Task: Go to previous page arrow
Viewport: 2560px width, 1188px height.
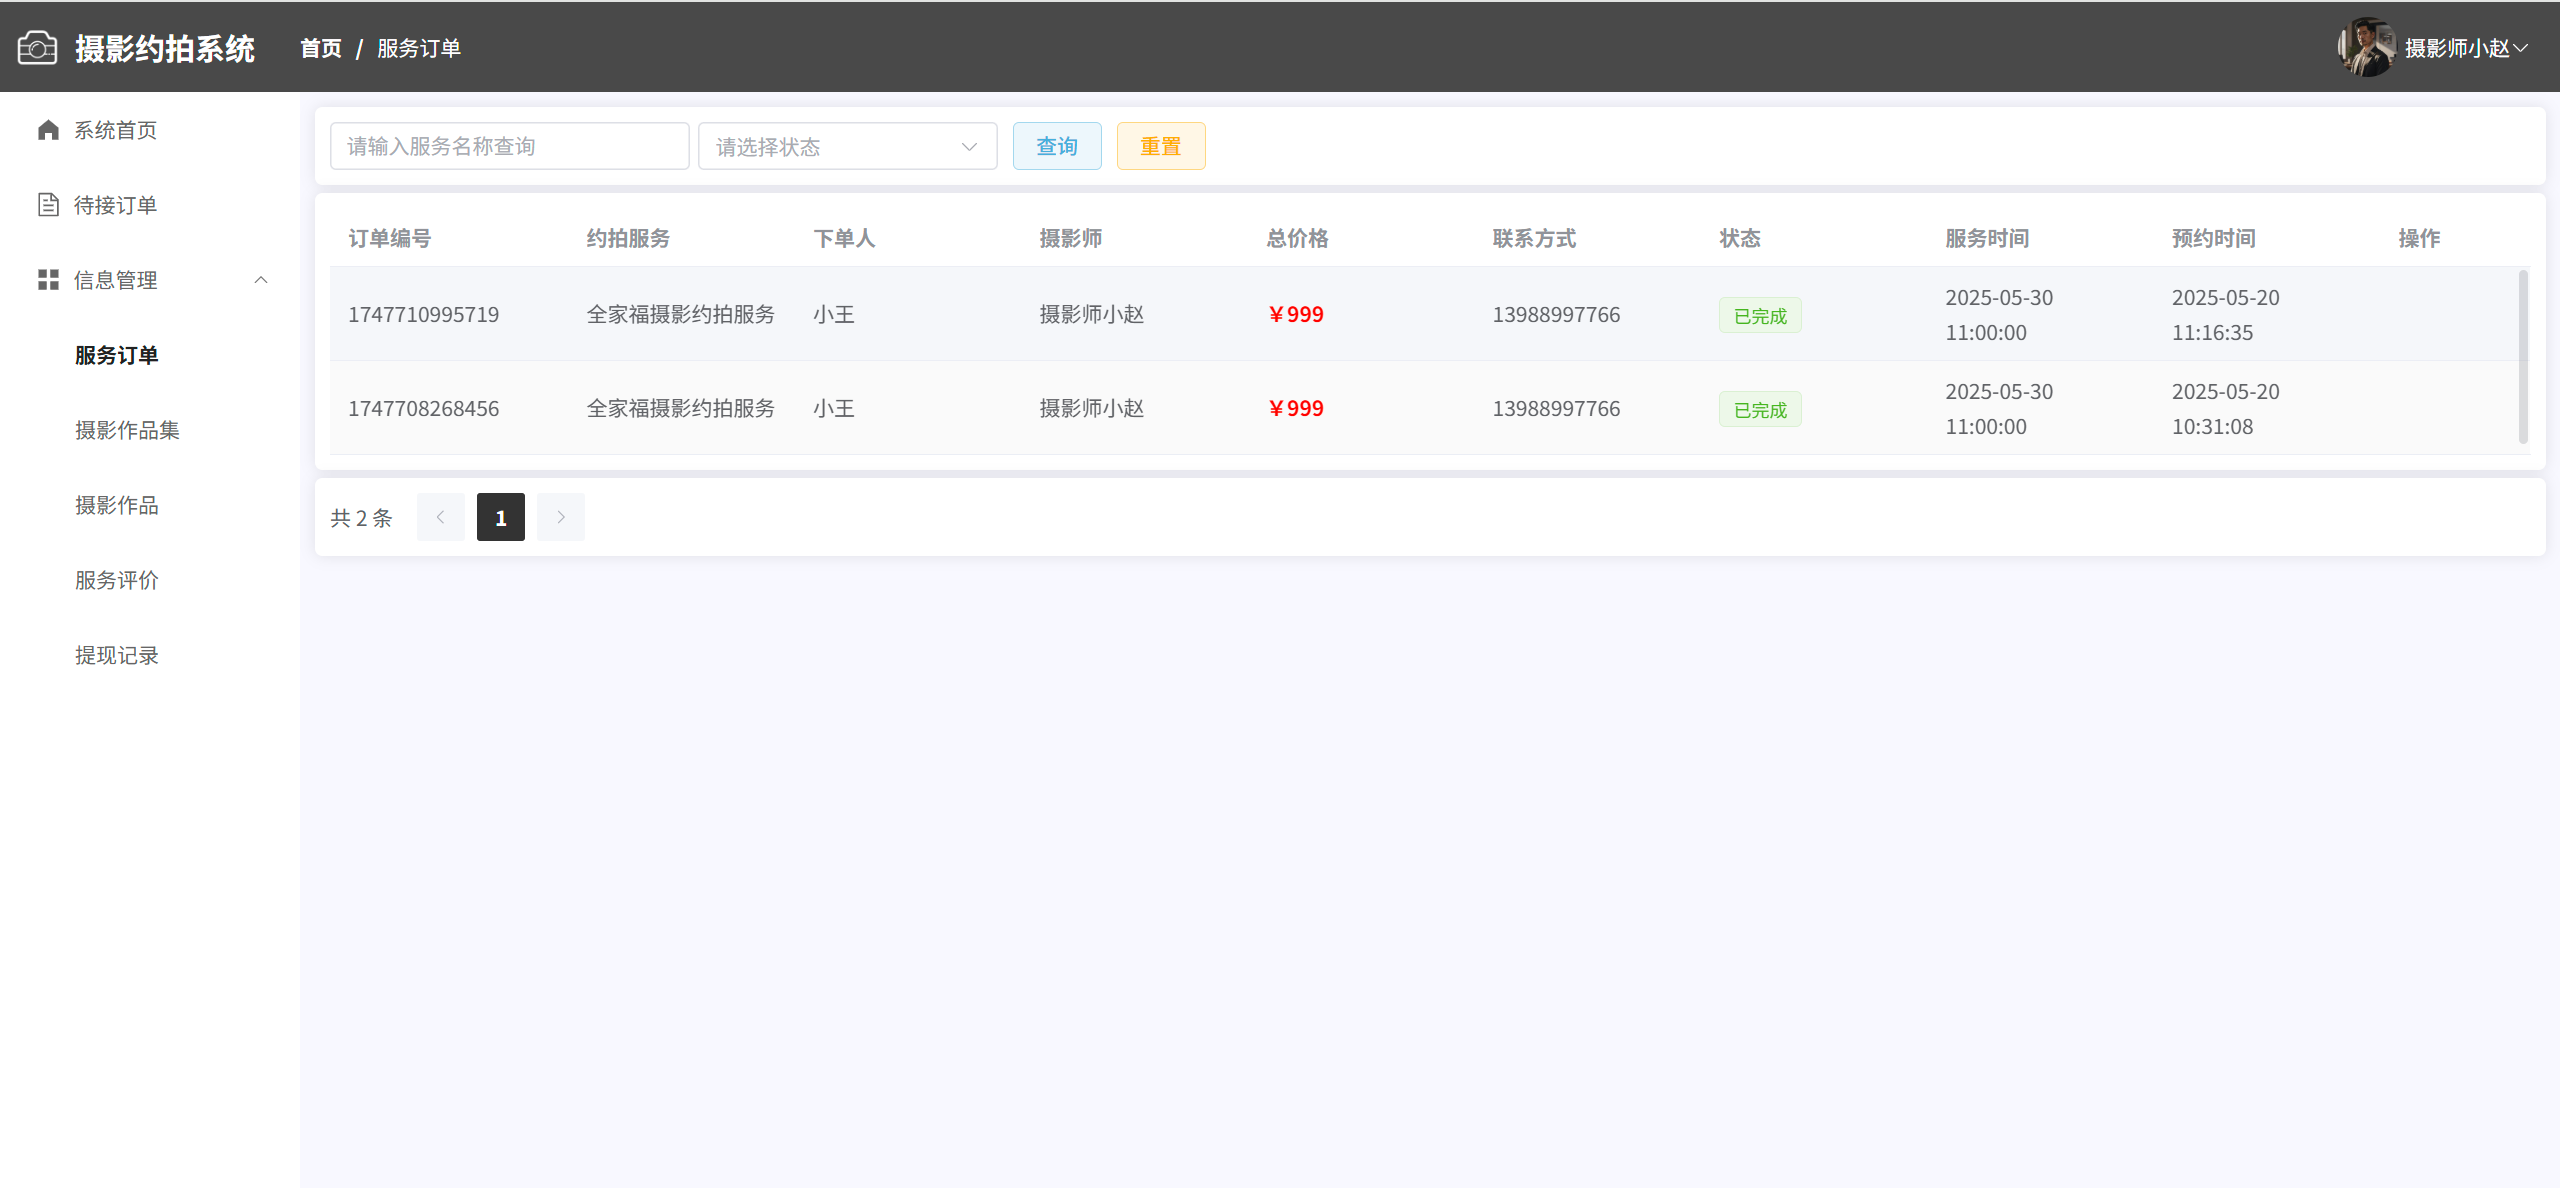Action: [440, 517]
